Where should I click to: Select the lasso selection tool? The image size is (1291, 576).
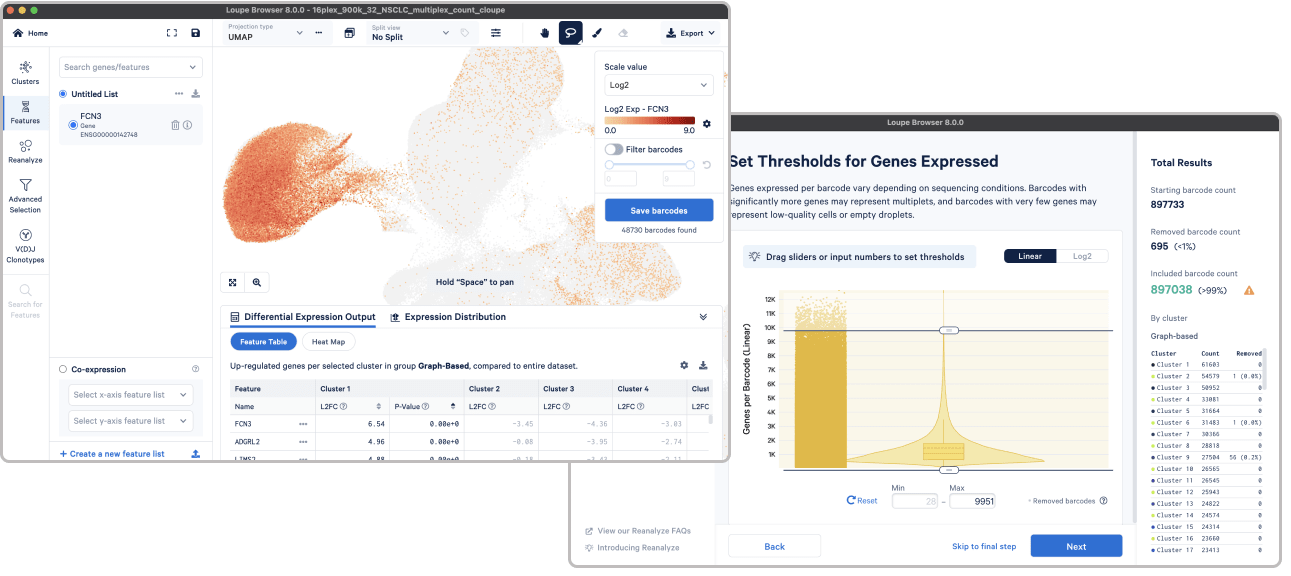(570, 33)
